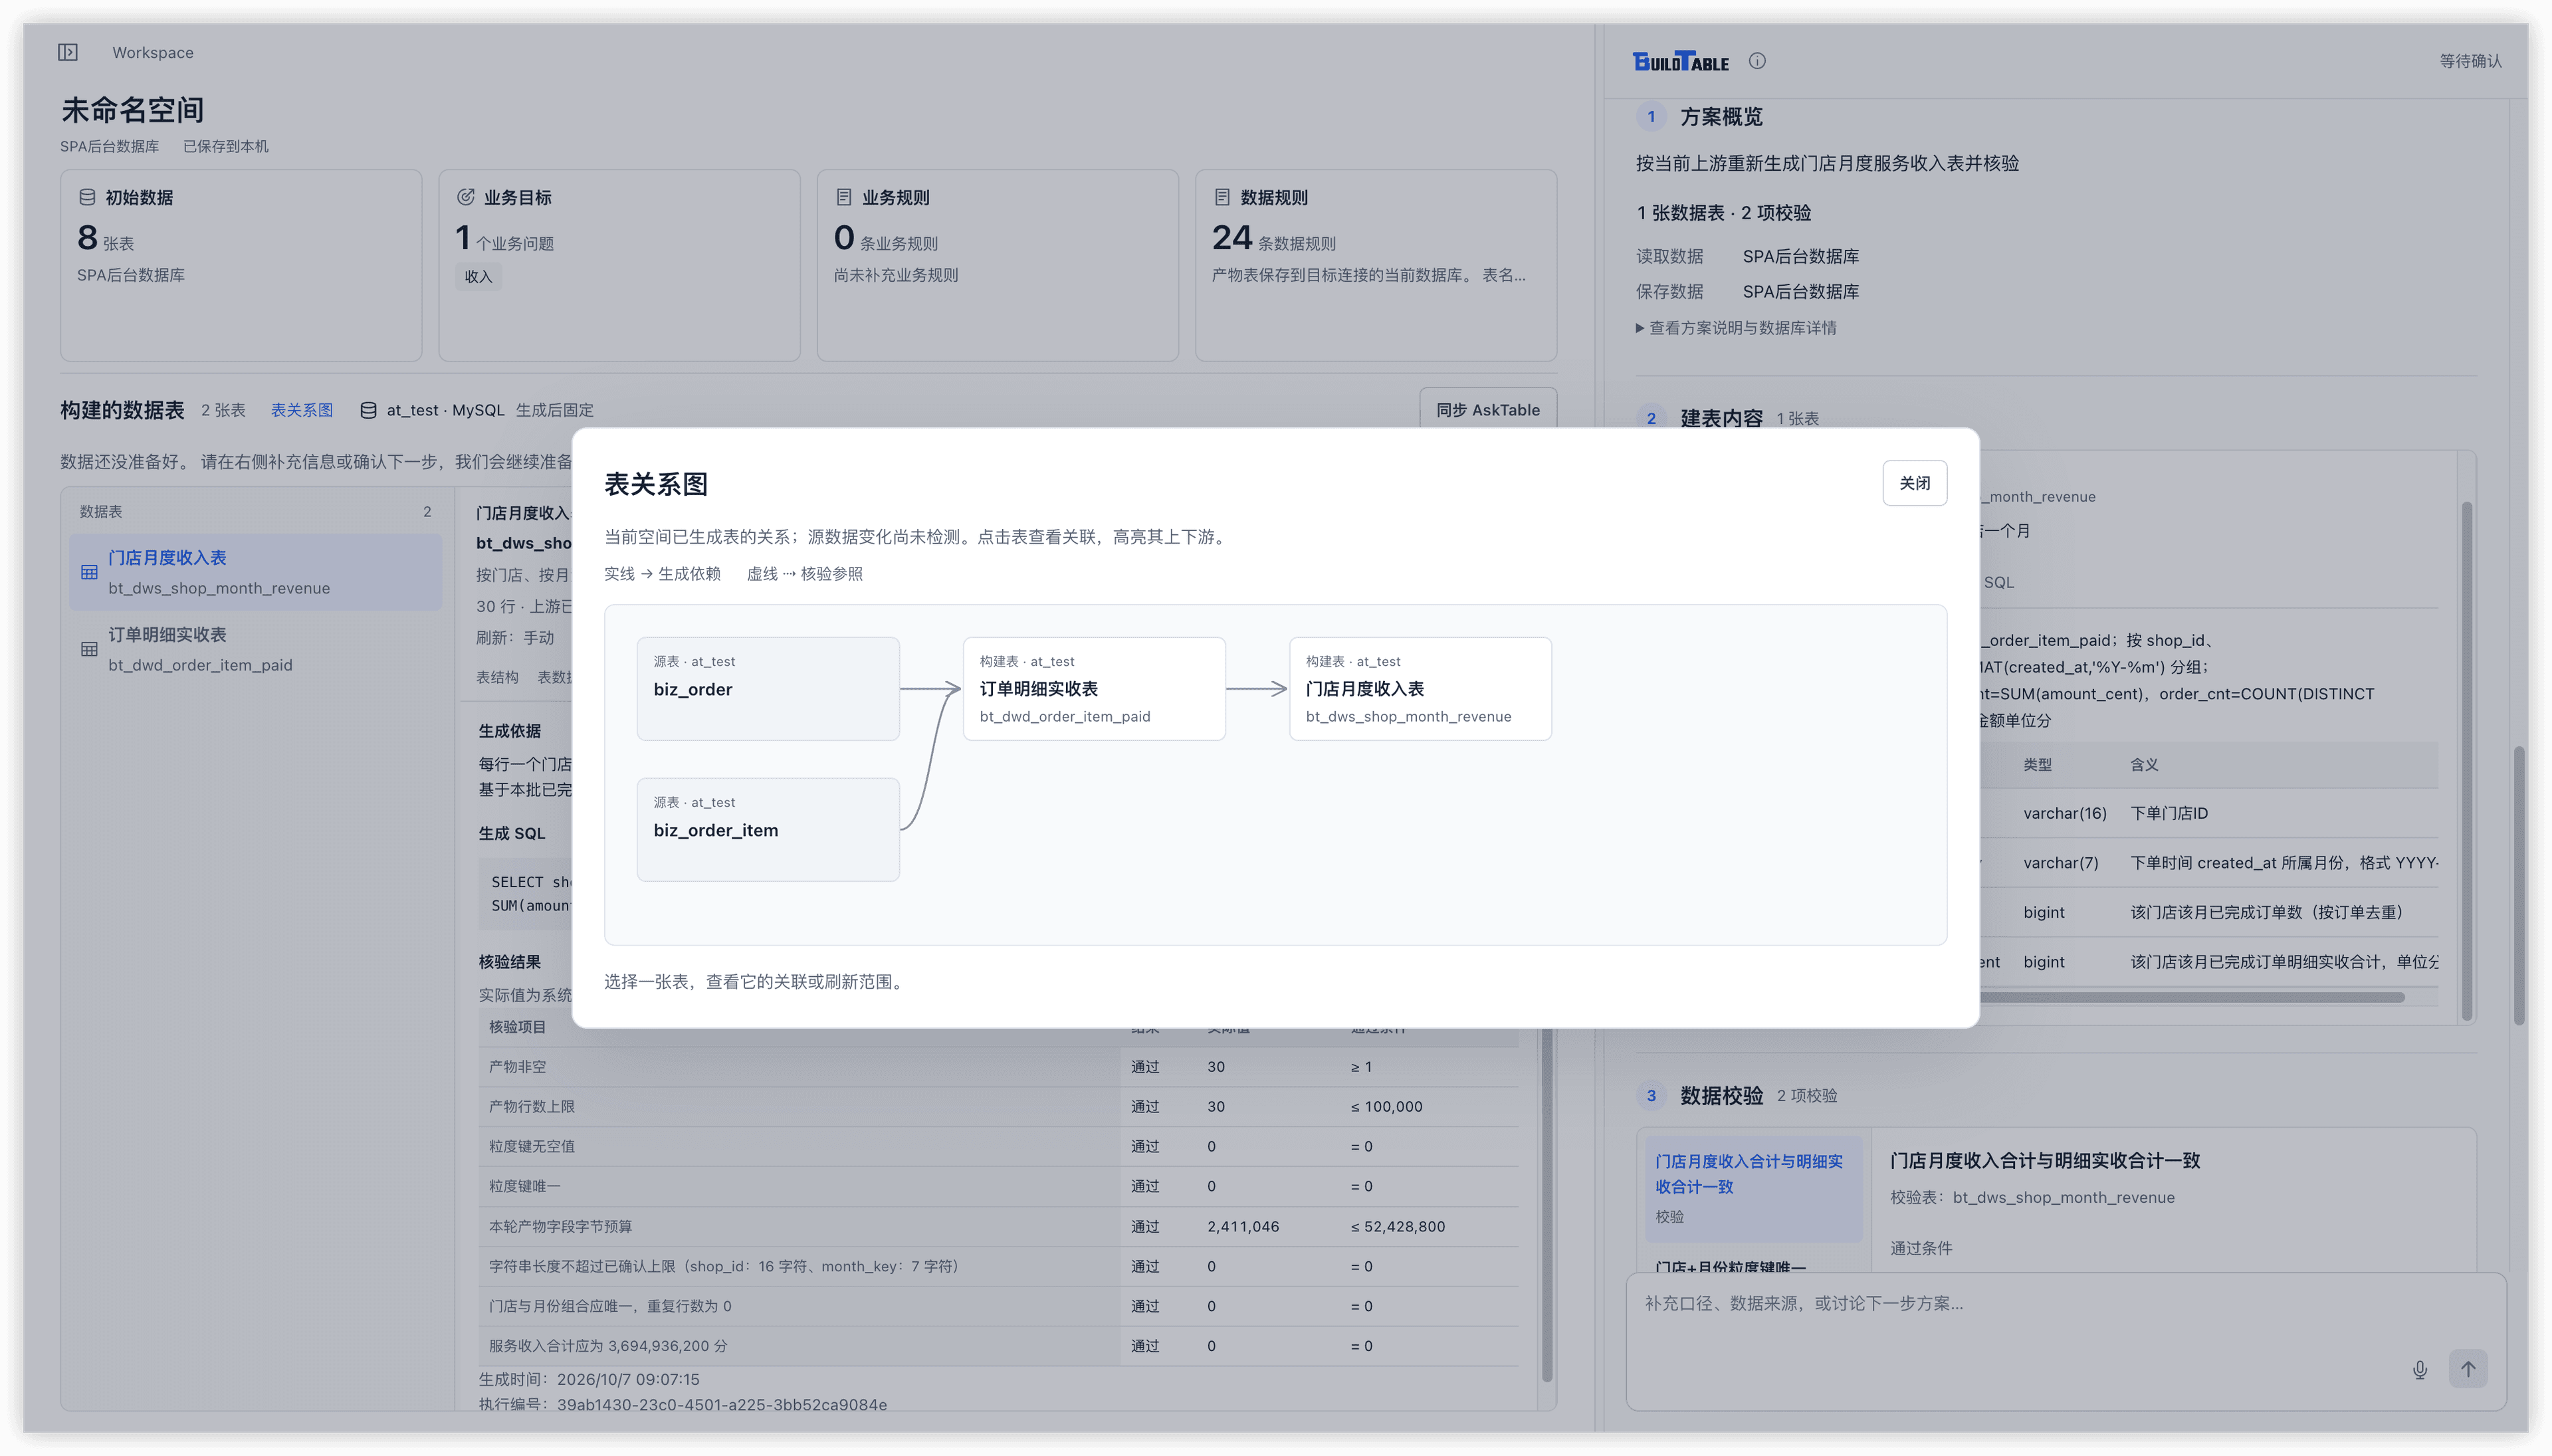Close the 表关系图 dialog with 关闭
This screenshot has height=1456, width=2552.
[x=1914, y=483]
